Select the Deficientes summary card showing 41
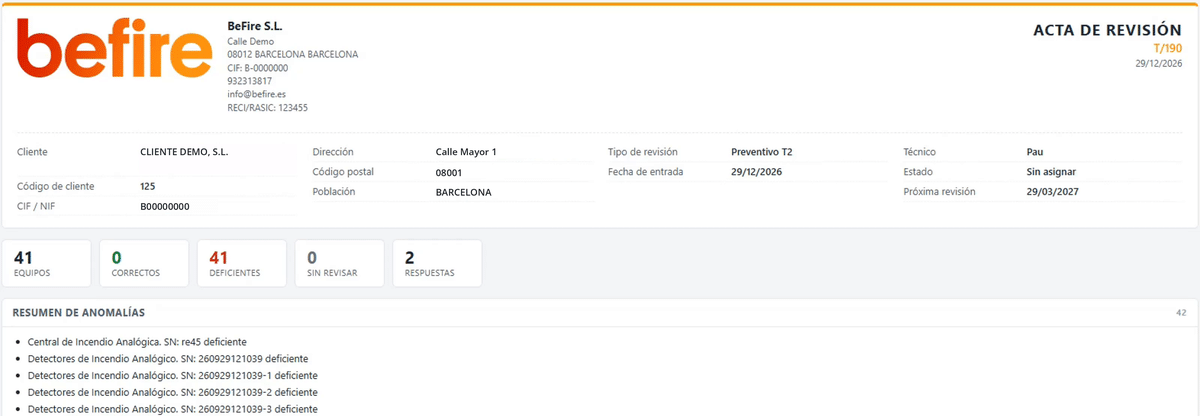The height and width of the screenshot is (416, 1200). point(242,263)
